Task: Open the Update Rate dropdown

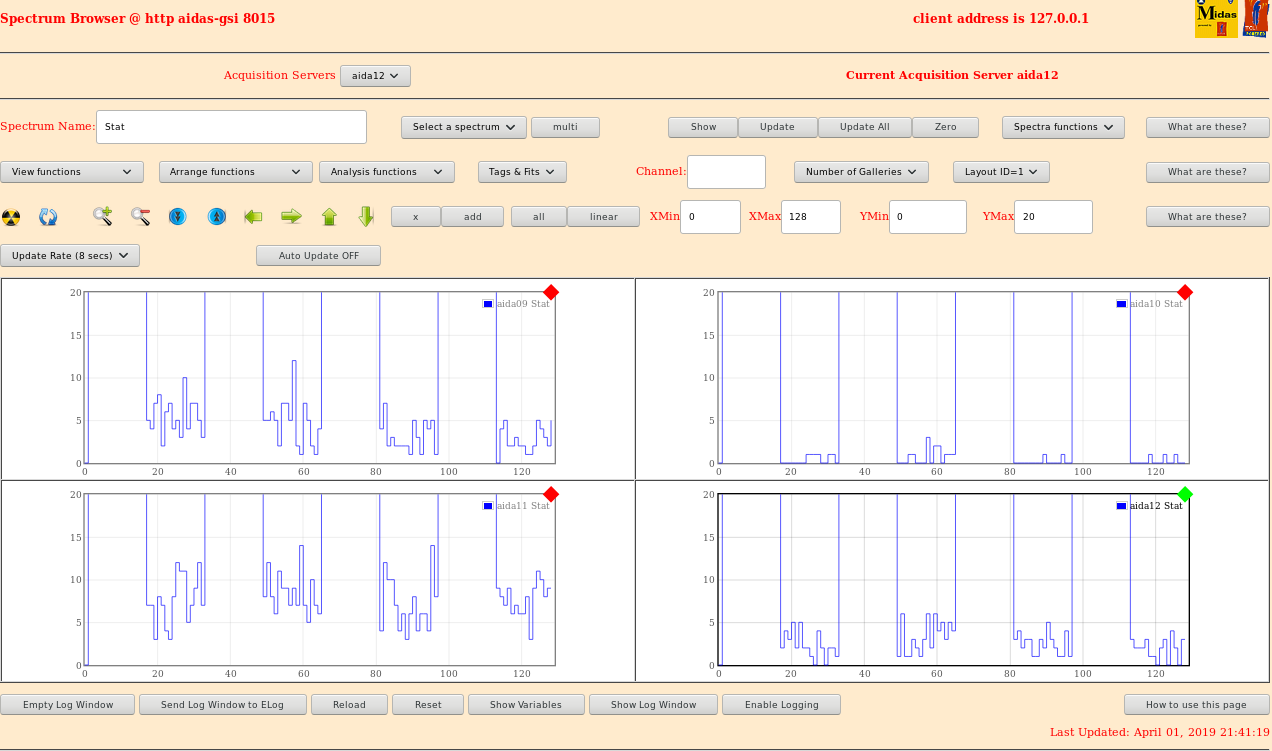Action: [x=70, y=256]
